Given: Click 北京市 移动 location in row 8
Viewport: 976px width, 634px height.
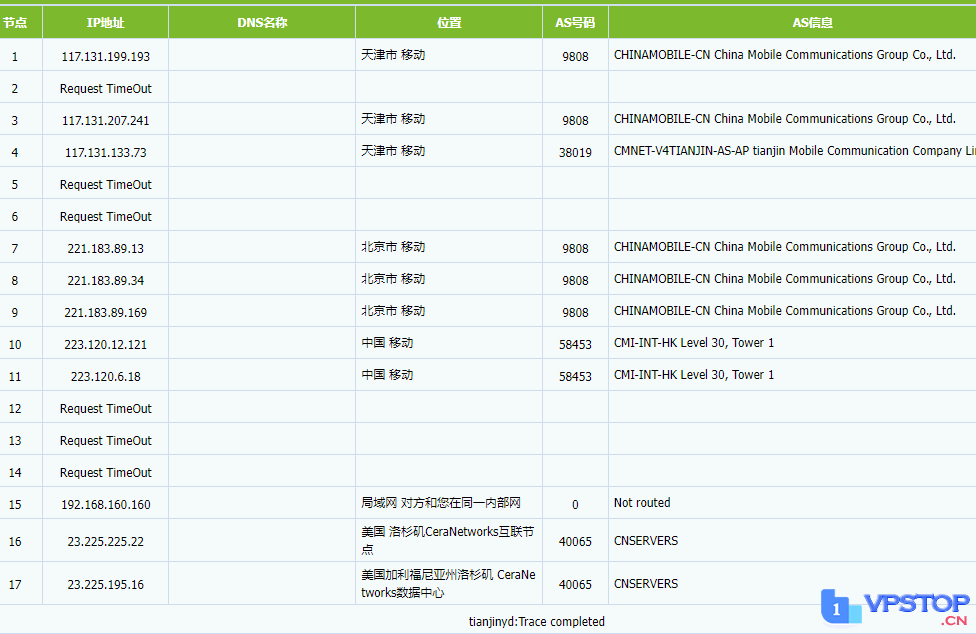Looking at the screenshot, I should click(x=393, y=279).
